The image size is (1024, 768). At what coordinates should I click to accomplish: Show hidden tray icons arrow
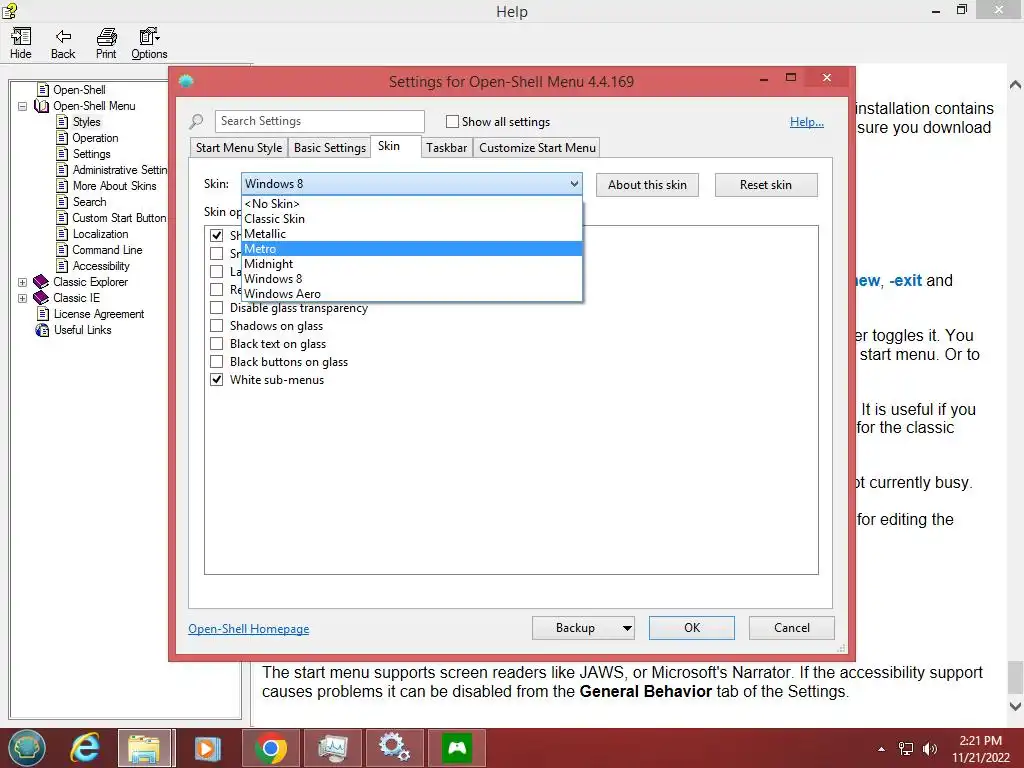point(882,749)
